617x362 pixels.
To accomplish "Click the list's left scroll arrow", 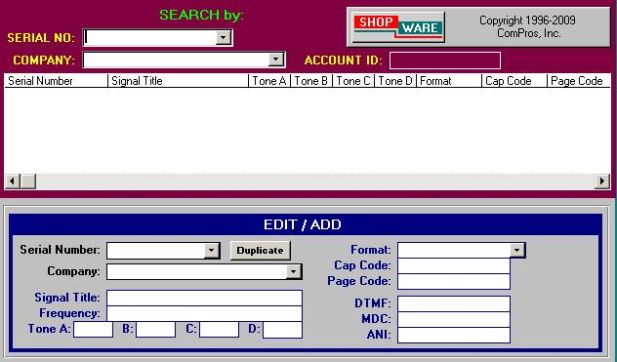I will (12, 181).
